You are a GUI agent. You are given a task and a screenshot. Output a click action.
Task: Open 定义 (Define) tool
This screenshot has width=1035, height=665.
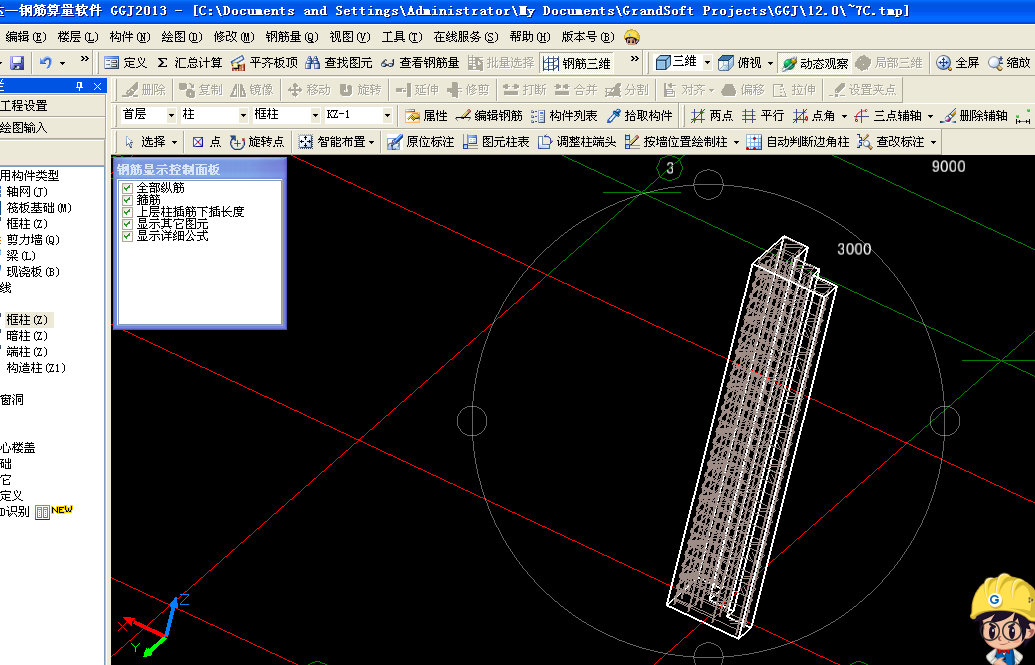coord(125,63)
